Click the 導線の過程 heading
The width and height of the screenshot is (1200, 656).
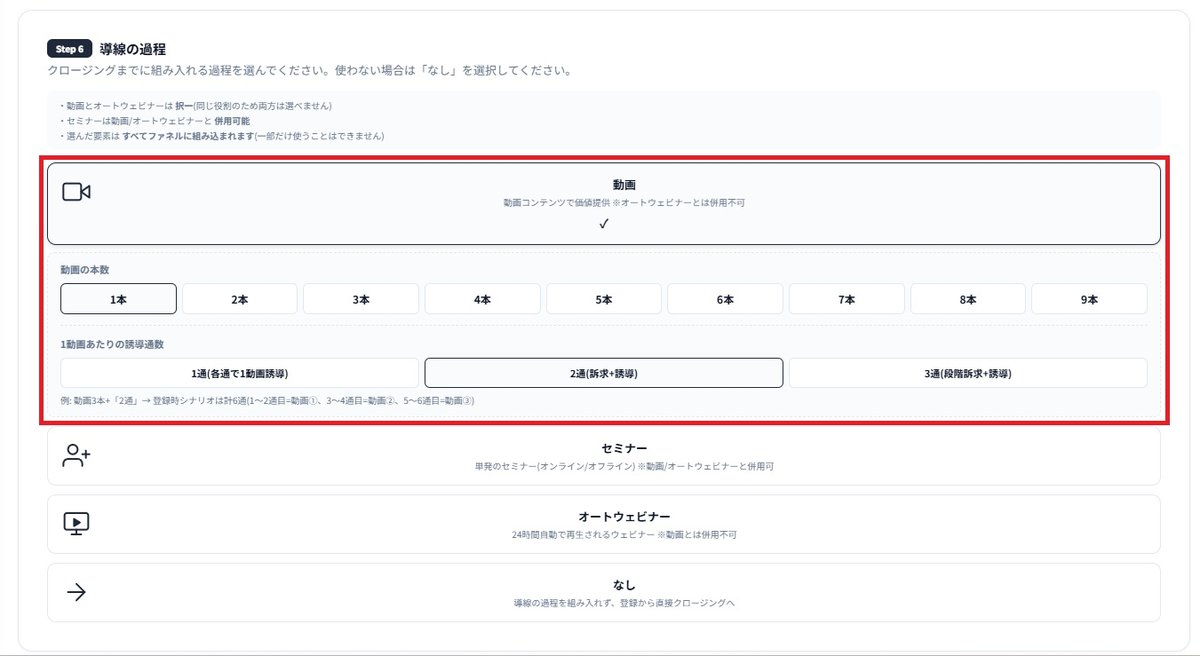(x=133, y=48)
